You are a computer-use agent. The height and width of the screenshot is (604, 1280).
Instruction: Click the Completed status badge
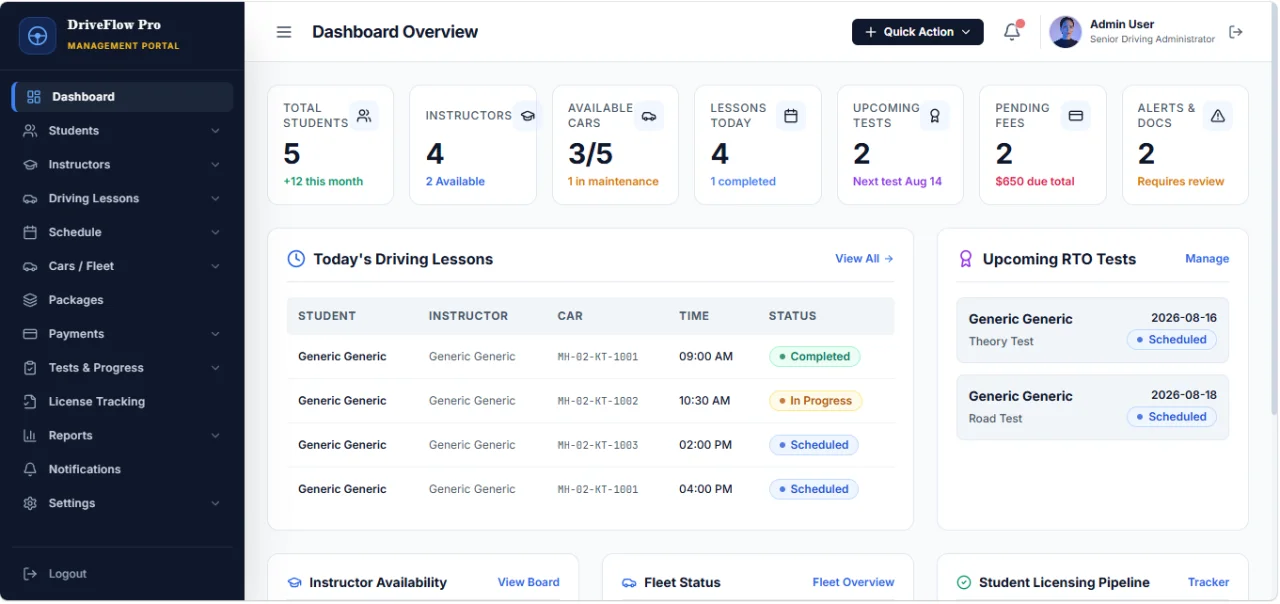point(814,357)
